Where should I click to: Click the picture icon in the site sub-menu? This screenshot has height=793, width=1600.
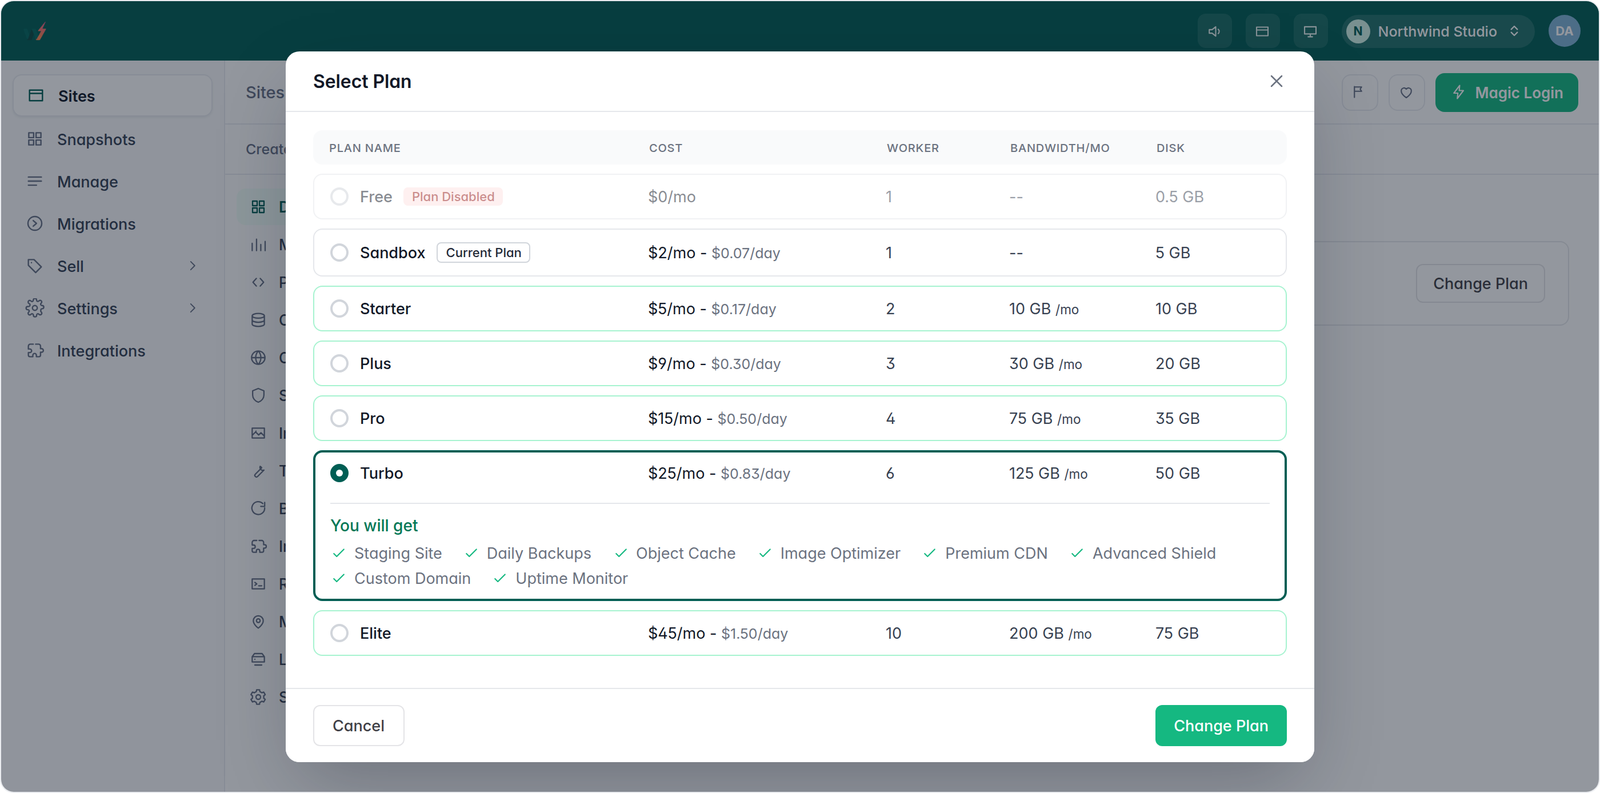258,433
